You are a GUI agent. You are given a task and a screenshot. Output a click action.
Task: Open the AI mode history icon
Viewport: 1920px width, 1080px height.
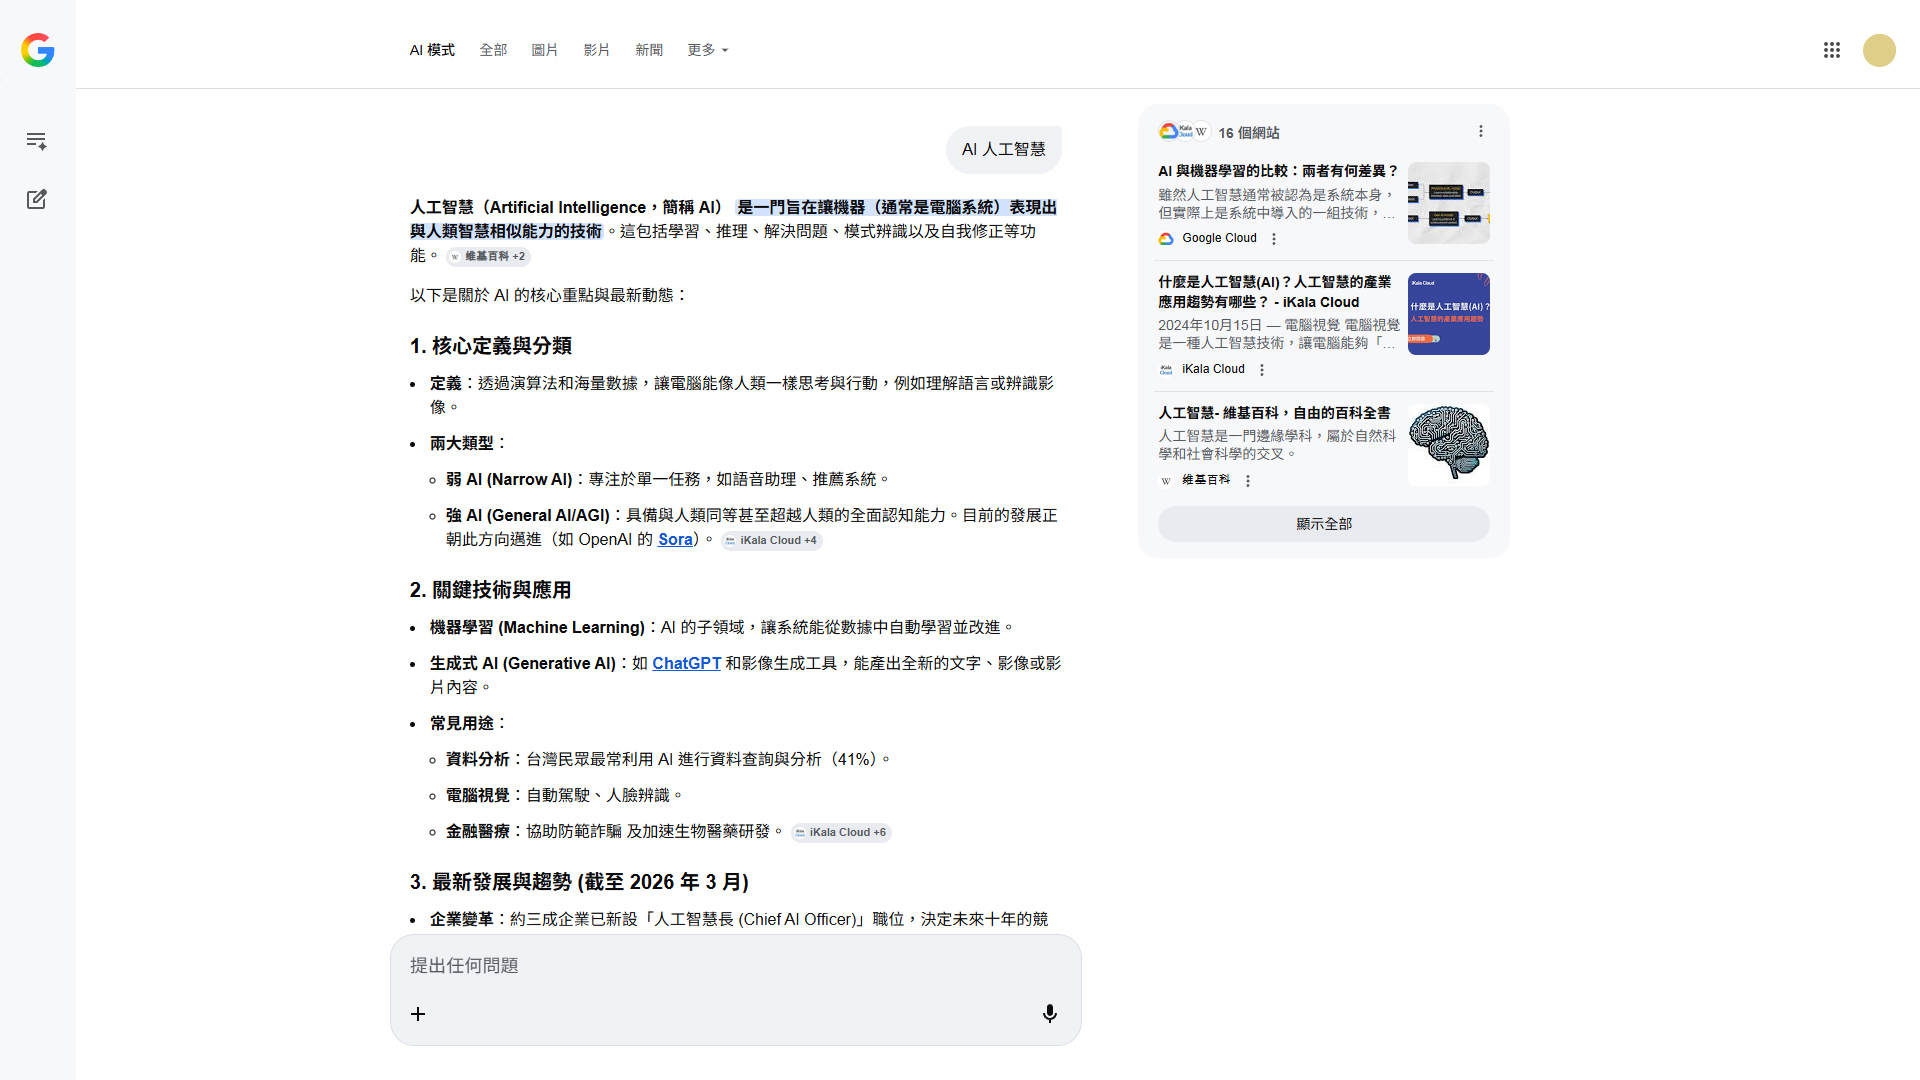(x=37, y=141)
